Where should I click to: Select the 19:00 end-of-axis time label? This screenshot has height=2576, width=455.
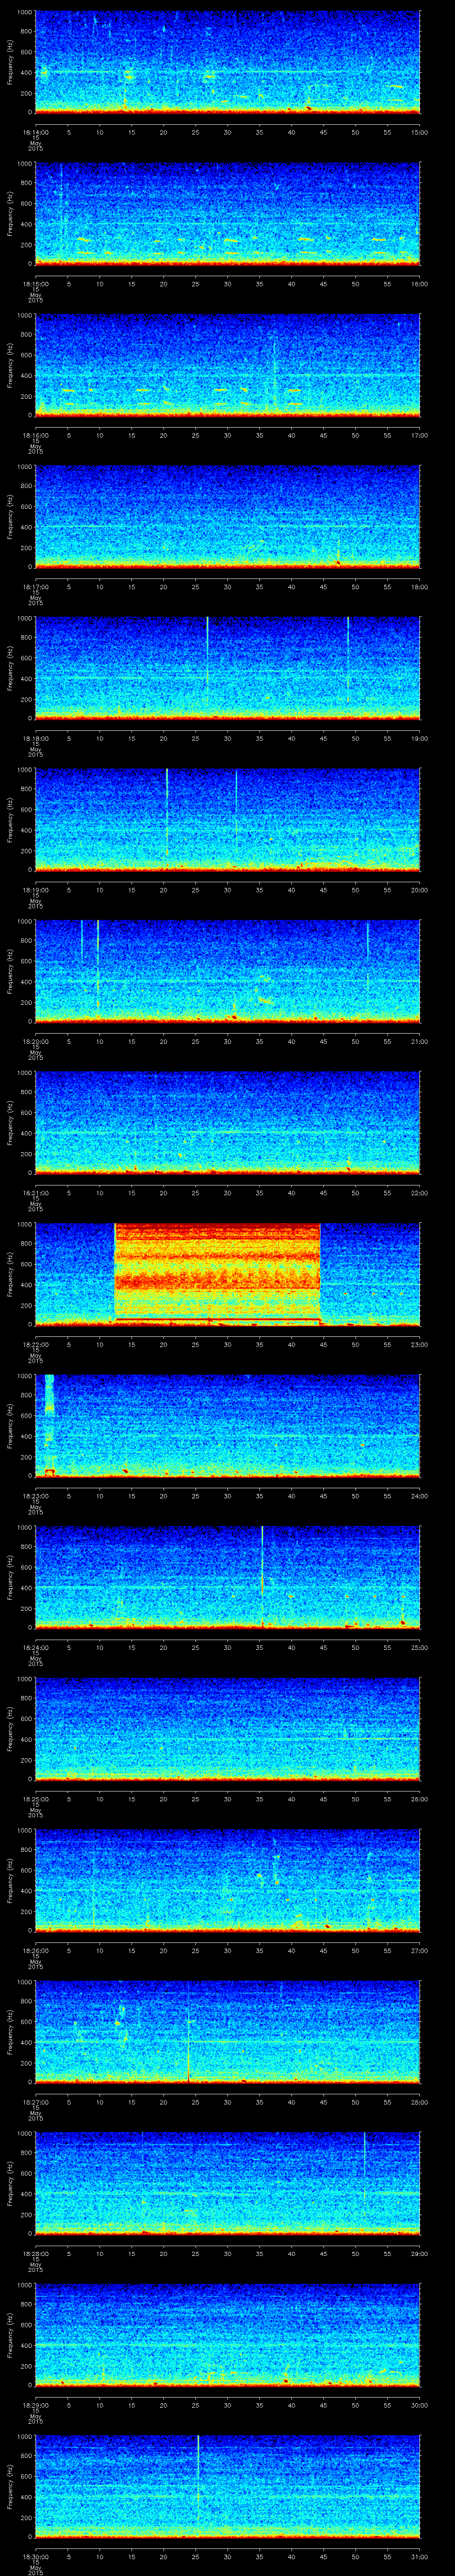pos(420,738)
